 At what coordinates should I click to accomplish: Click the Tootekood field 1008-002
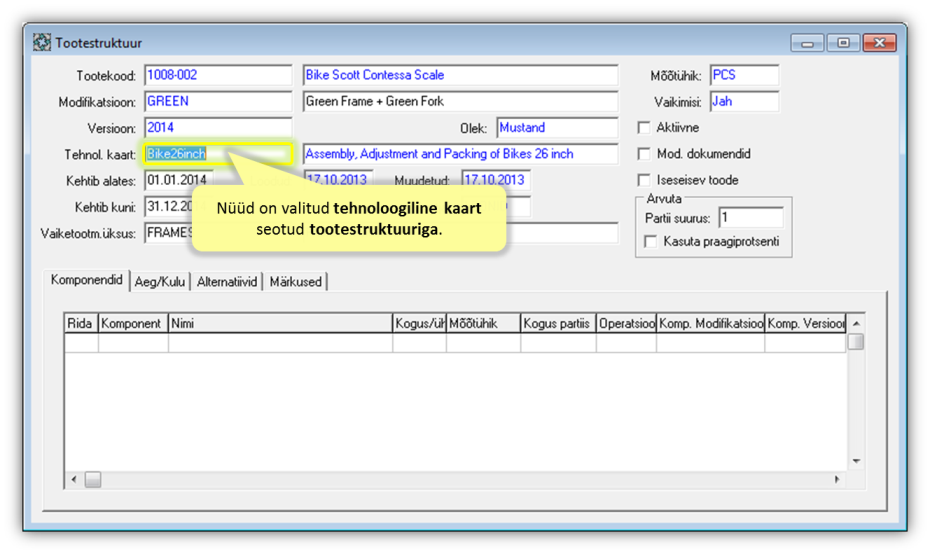point(218,75)
